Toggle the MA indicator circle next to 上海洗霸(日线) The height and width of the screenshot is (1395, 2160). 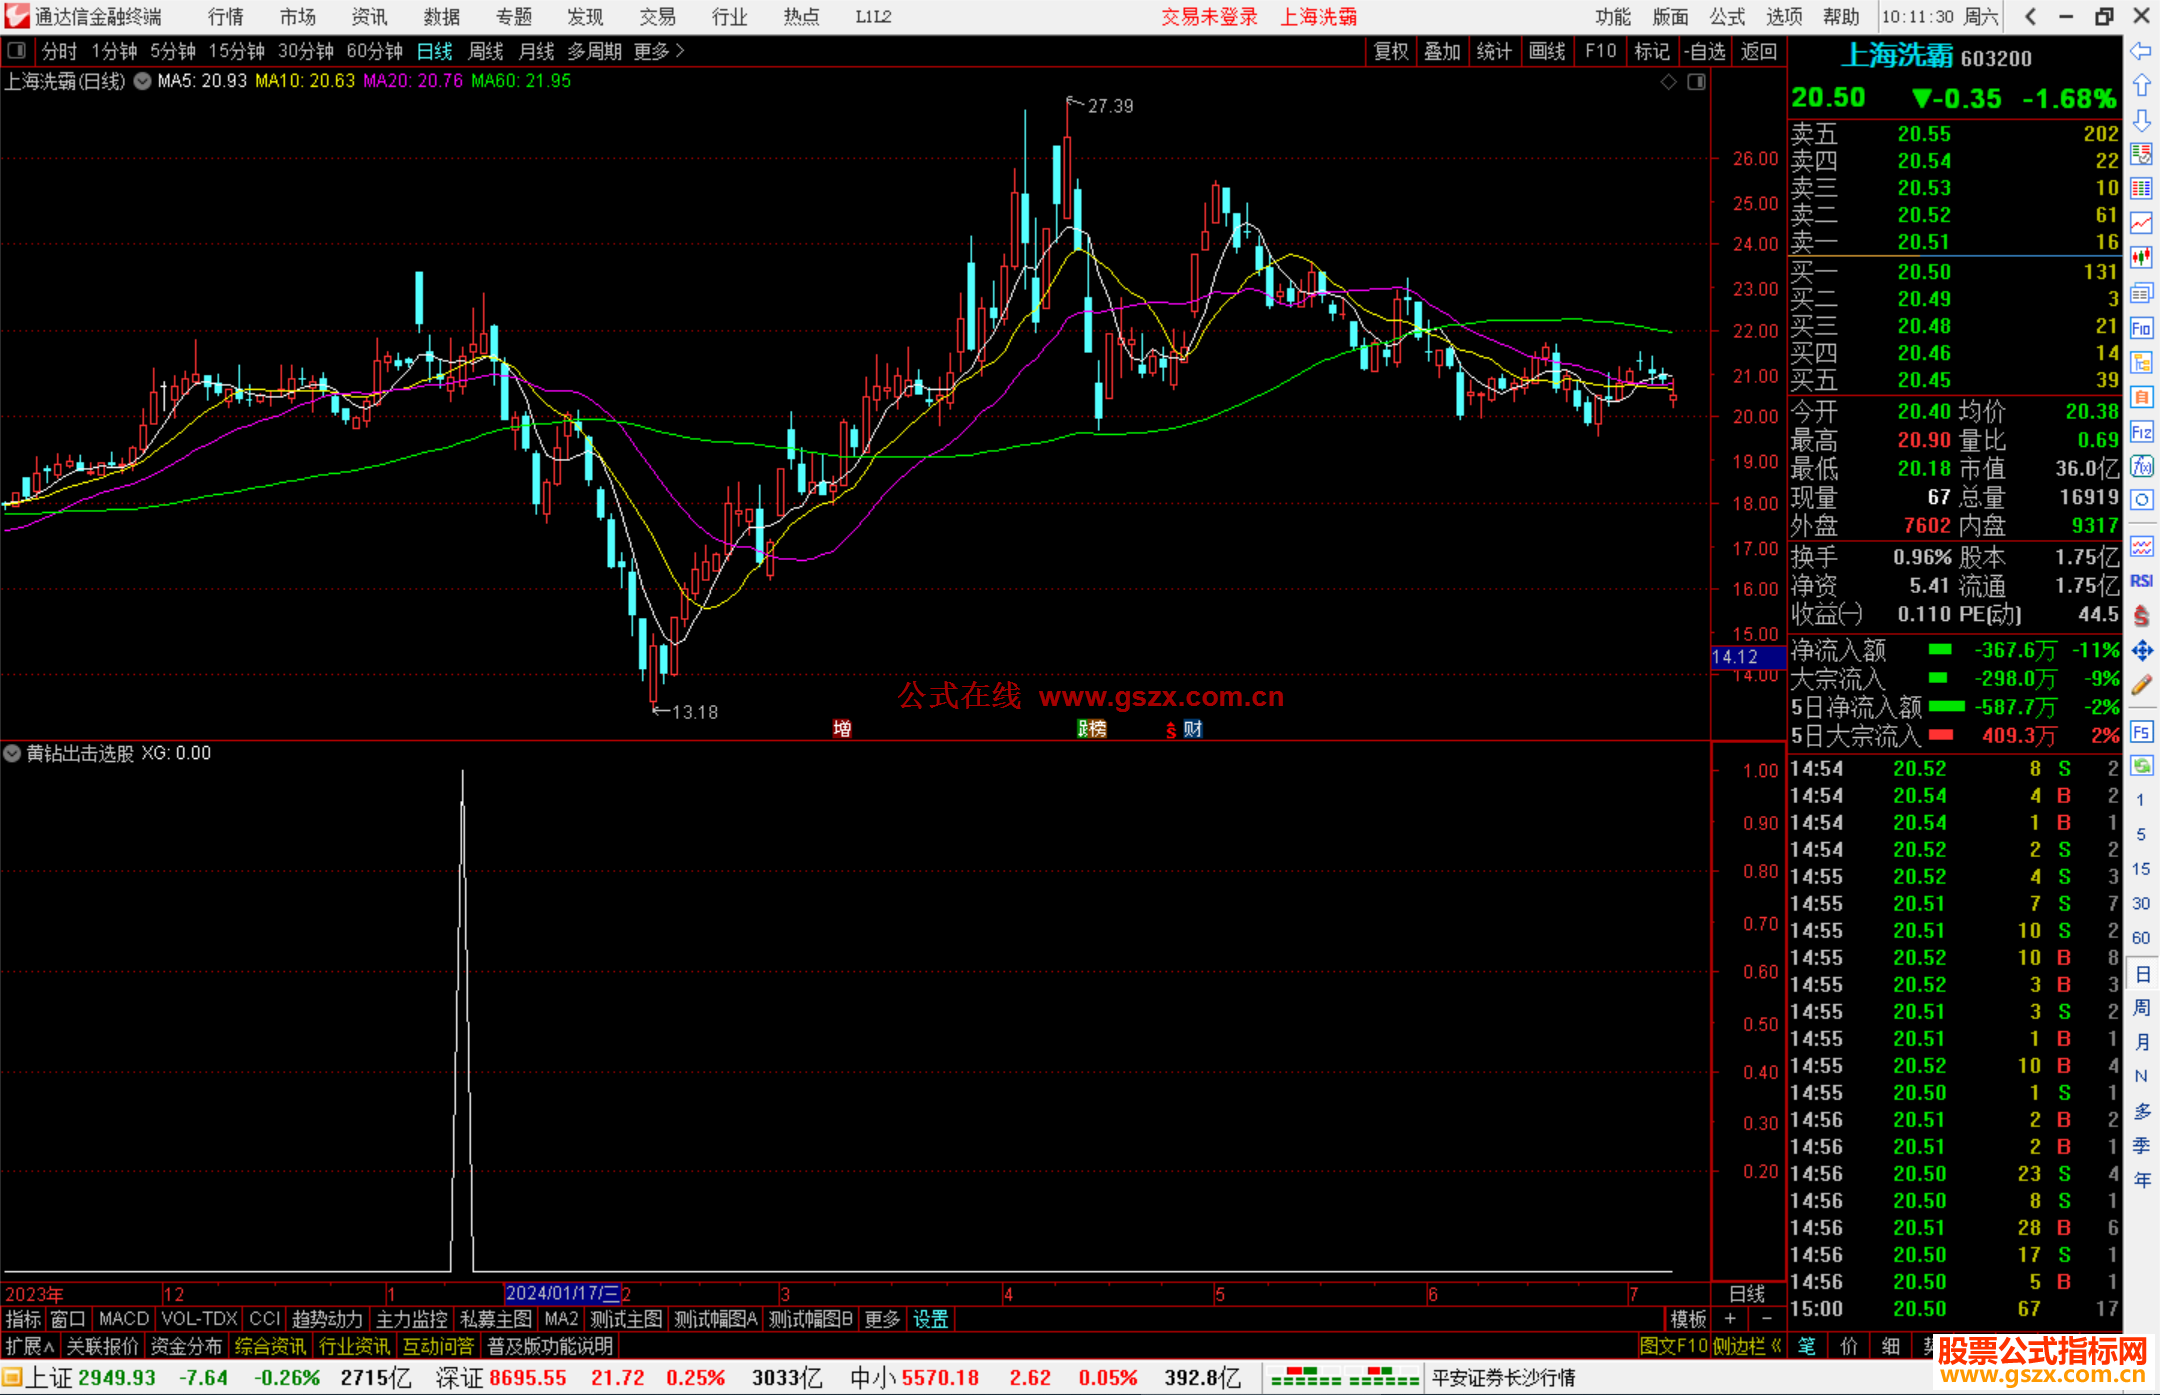pos(142,81)
